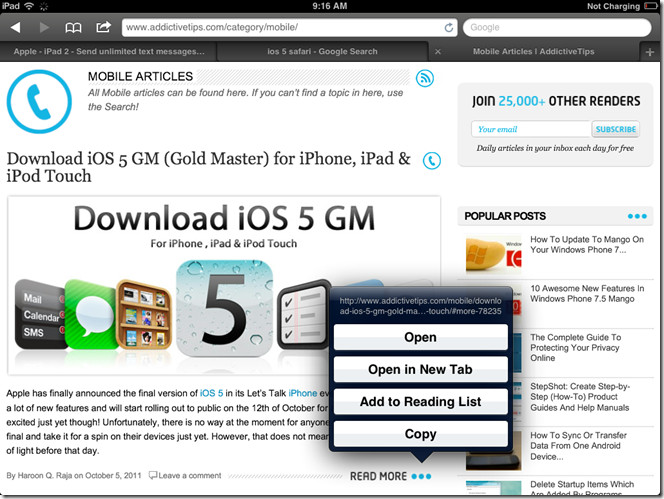Click the MOBILE ARTICLES heading
This screenshot has height=499, width=664.
click(140, 77)
